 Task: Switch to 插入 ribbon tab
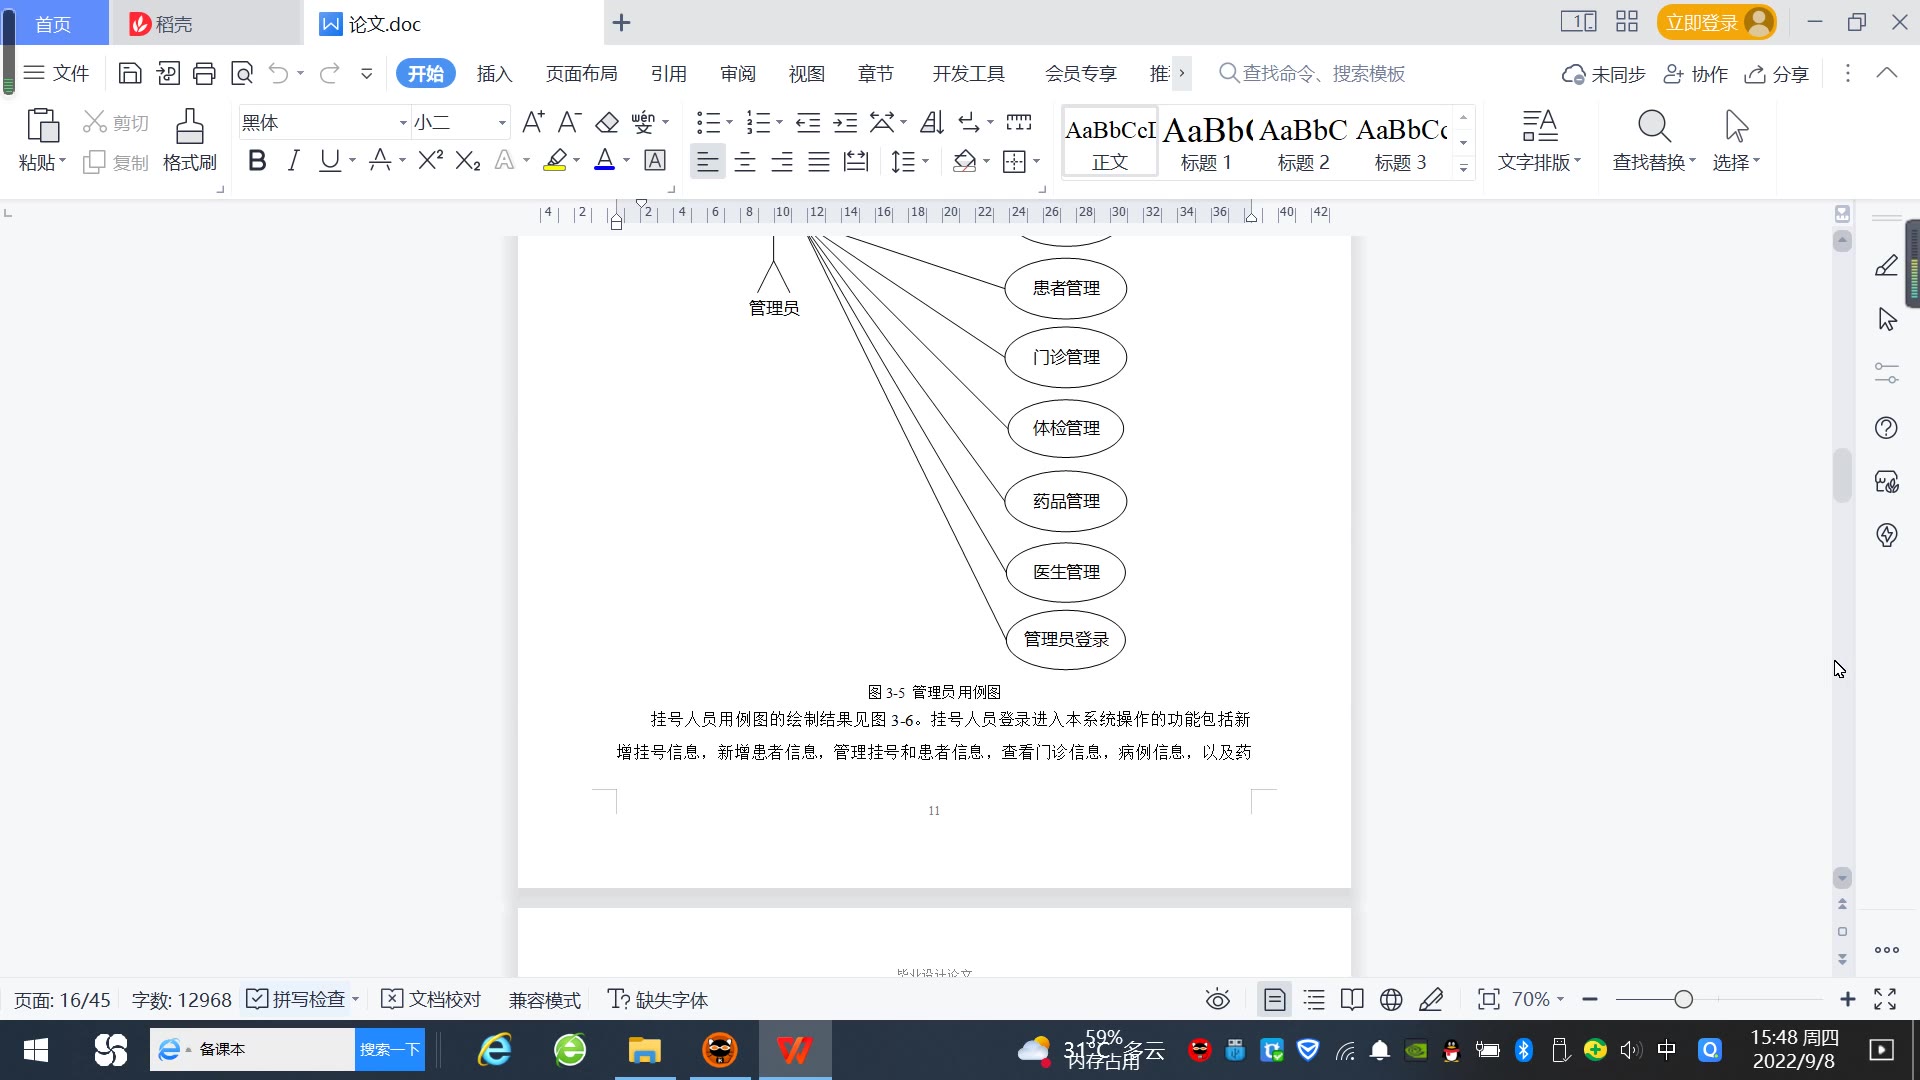(494, 74)
